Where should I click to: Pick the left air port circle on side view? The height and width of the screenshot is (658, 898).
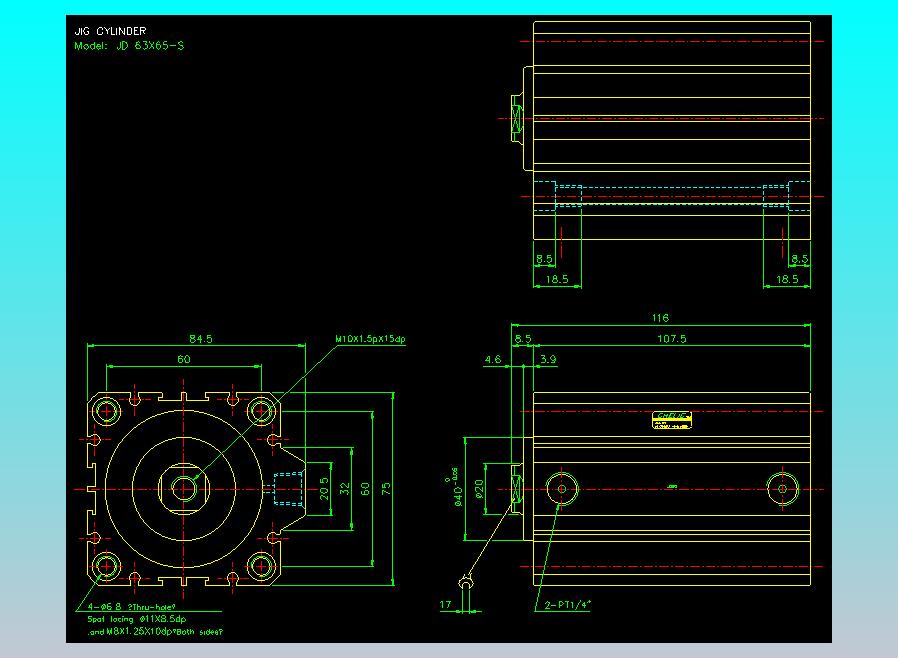(561, 488)
